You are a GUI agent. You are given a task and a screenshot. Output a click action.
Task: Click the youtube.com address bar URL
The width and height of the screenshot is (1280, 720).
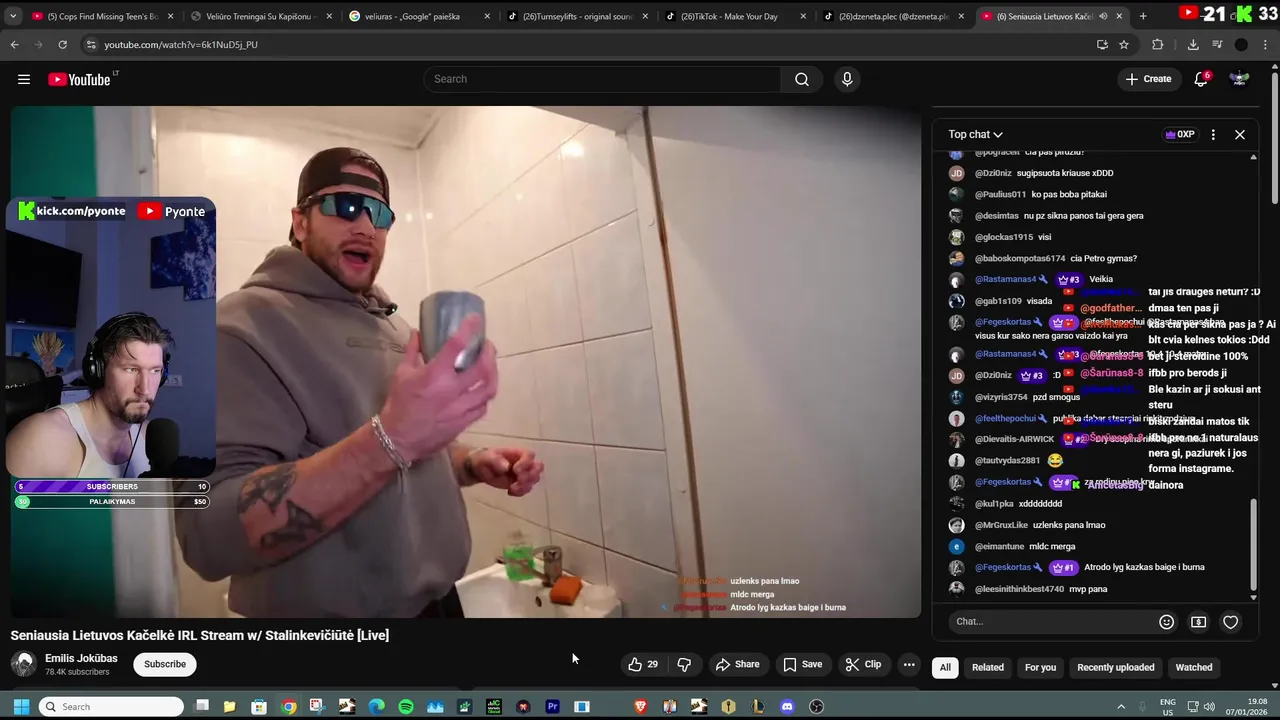[x=181, y=45]
